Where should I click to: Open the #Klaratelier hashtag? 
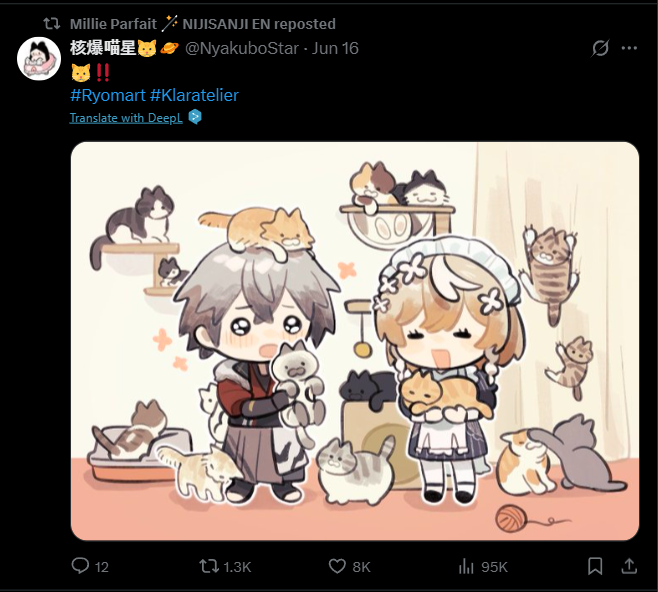tap(194, 95)
